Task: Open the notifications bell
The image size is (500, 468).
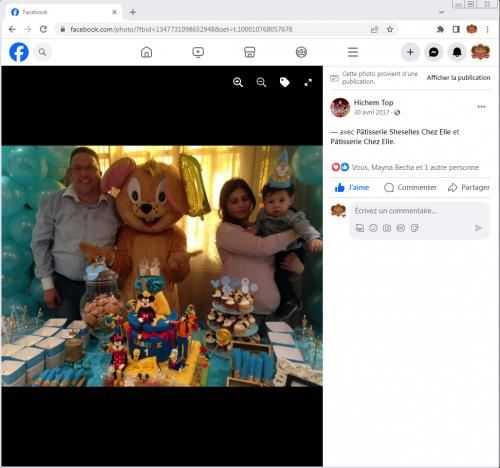Action: pos(457,52)
